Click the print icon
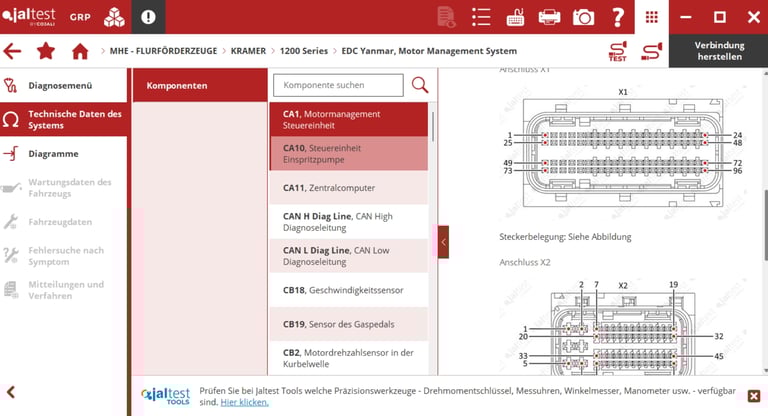The image size is (768, 416). pos(549,17)
